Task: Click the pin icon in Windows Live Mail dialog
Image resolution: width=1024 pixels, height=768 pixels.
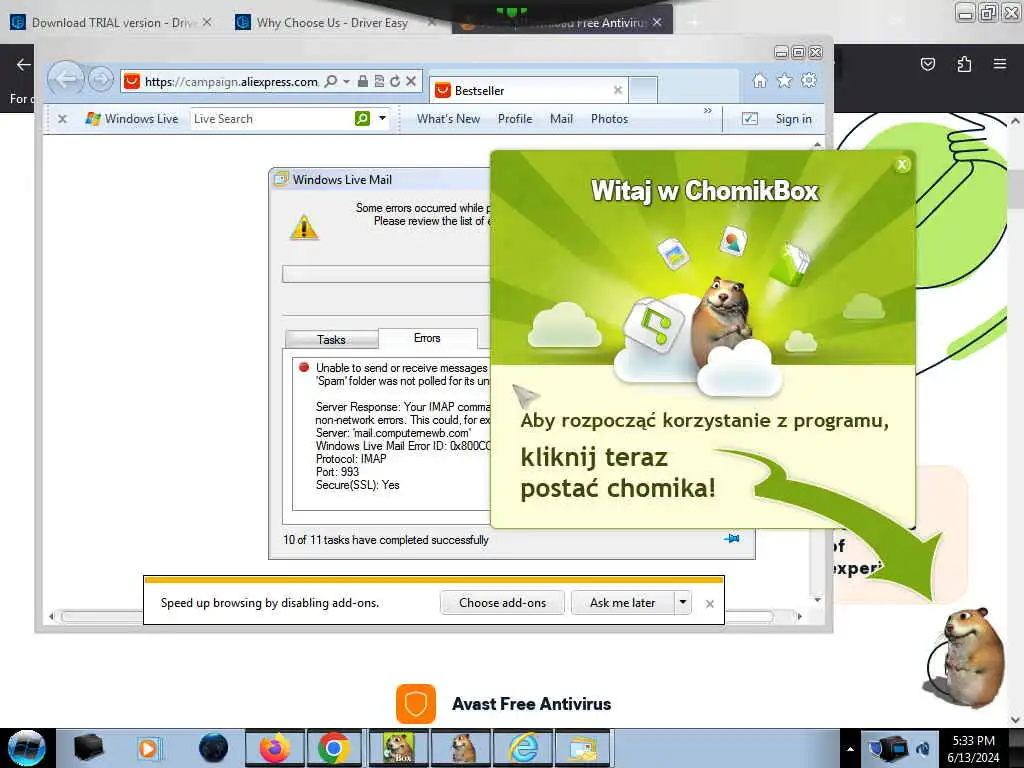Action: (732, 539)
